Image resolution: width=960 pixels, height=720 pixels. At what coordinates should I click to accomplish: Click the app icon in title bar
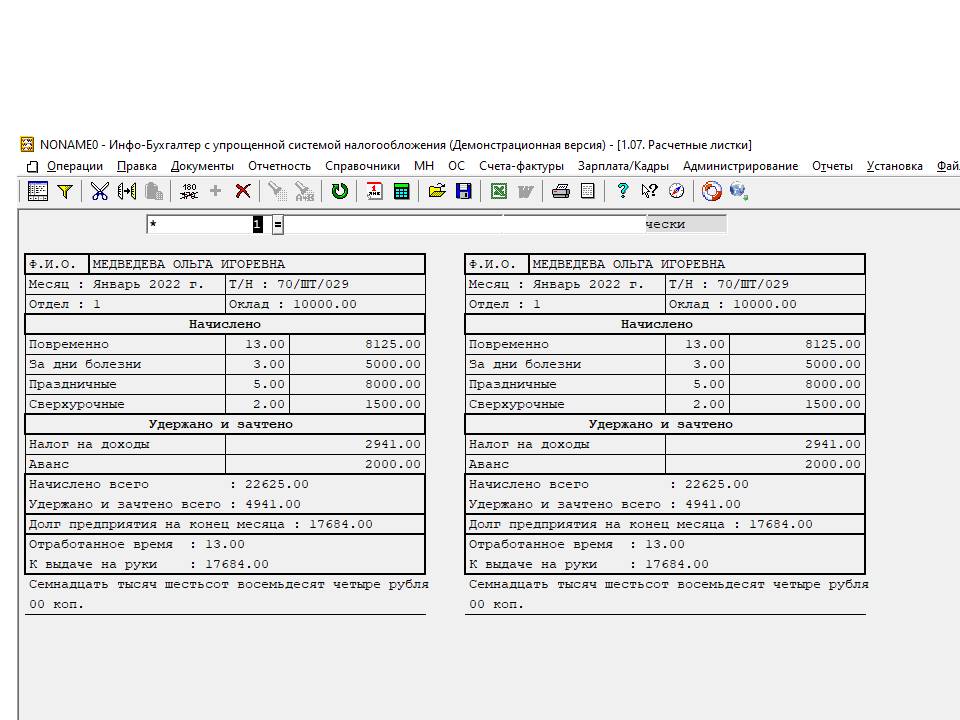27,144
